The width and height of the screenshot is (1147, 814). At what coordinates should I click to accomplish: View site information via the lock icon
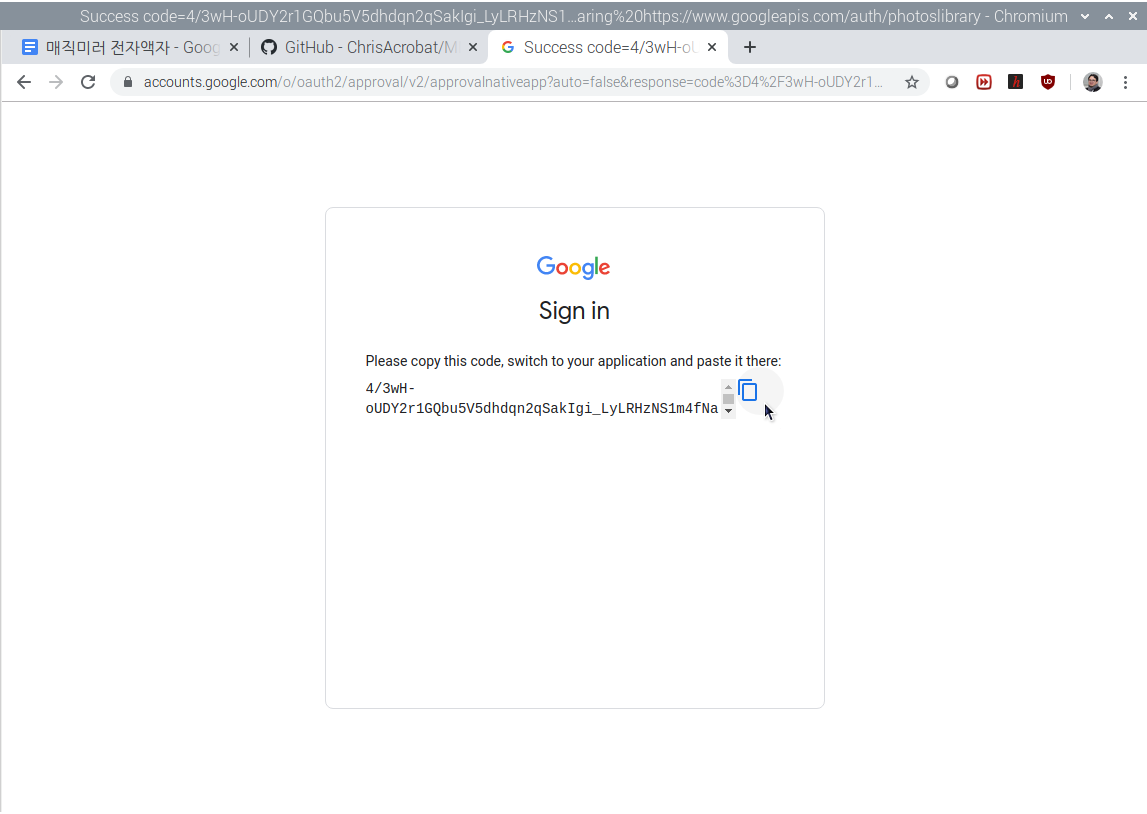pos(128,82)
